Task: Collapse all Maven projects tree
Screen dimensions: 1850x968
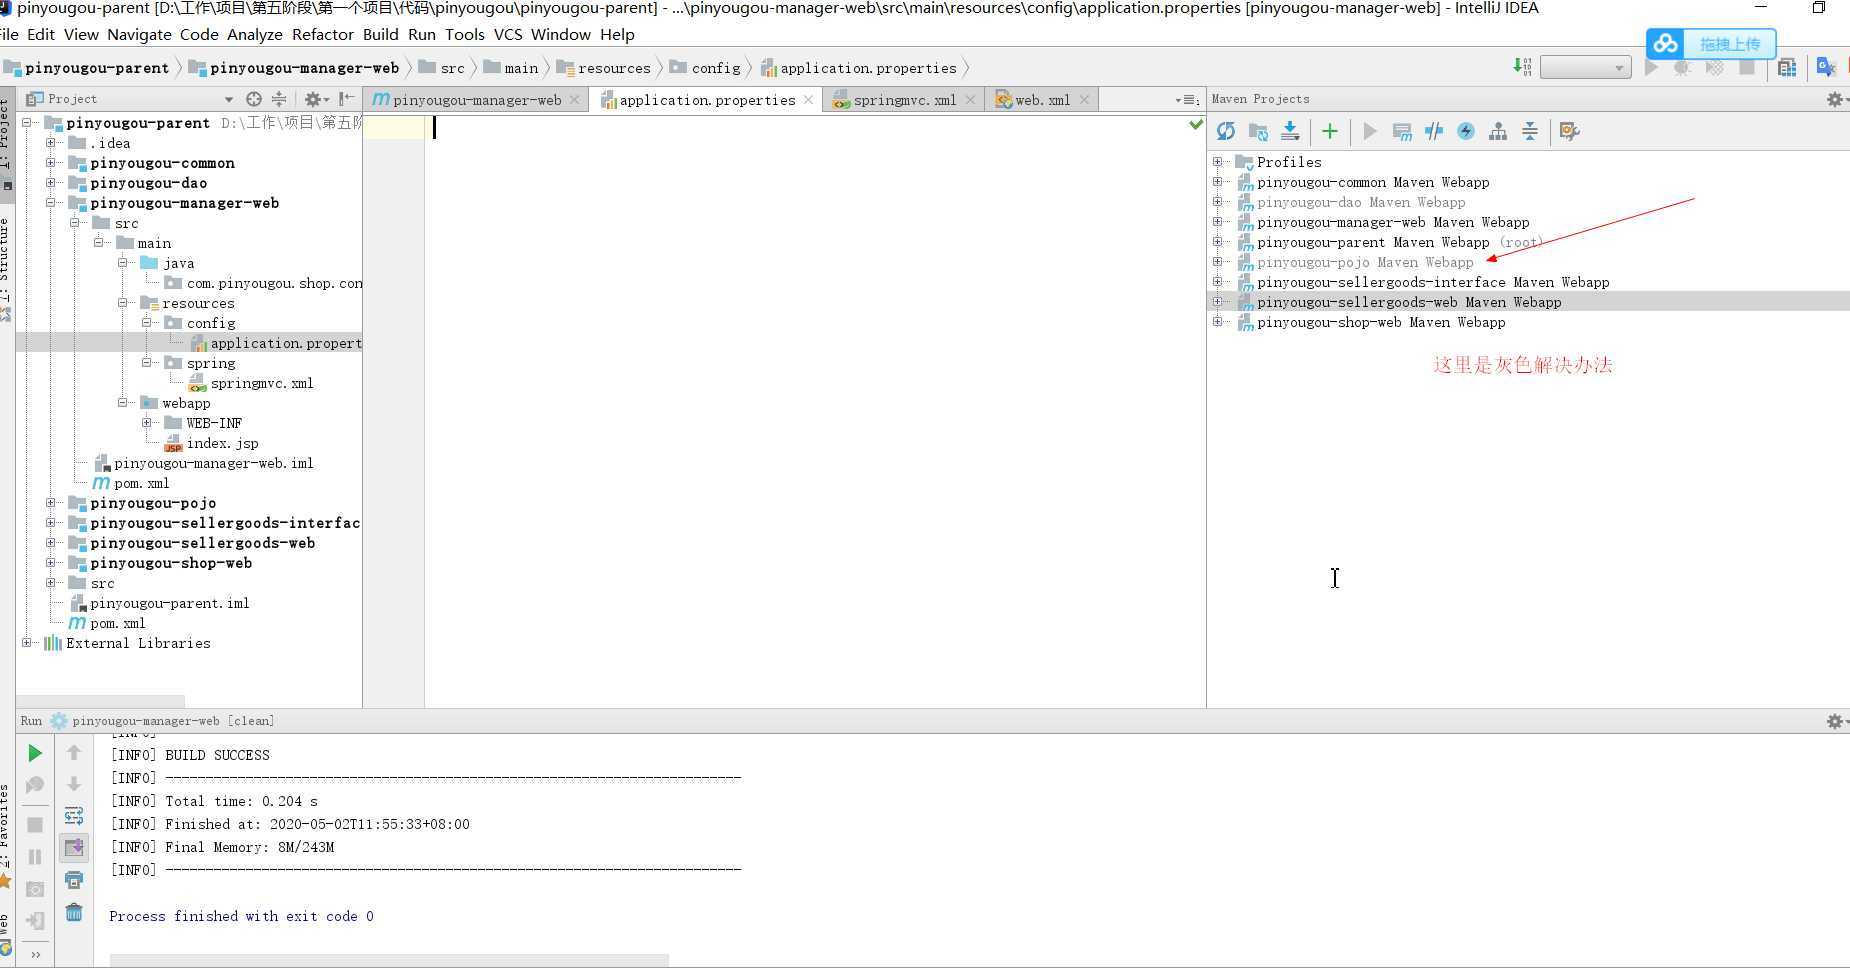Action: [x=1530, y=131]
